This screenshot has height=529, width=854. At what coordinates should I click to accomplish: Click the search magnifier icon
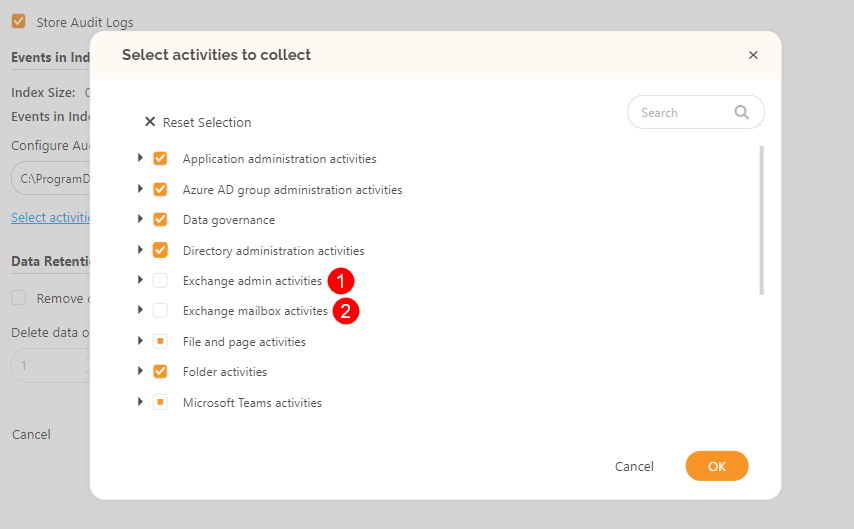point(741,113)
